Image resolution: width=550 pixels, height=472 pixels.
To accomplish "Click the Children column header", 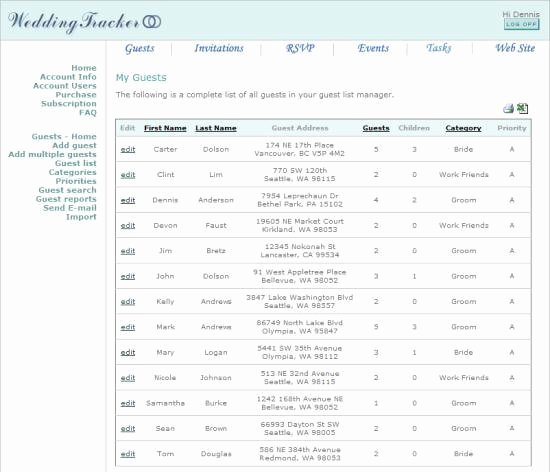I will (x=414, y=128).
